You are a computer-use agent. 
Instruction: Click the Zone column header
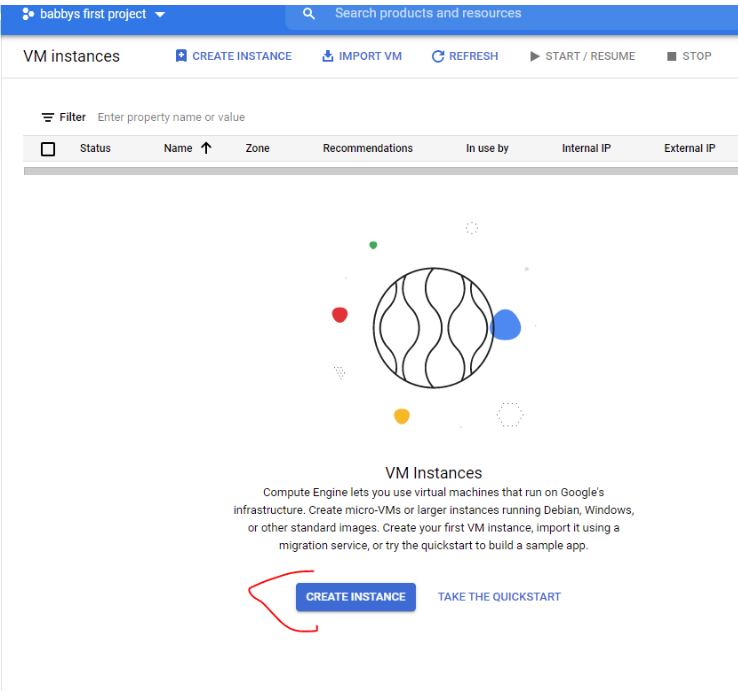[257, 148]
